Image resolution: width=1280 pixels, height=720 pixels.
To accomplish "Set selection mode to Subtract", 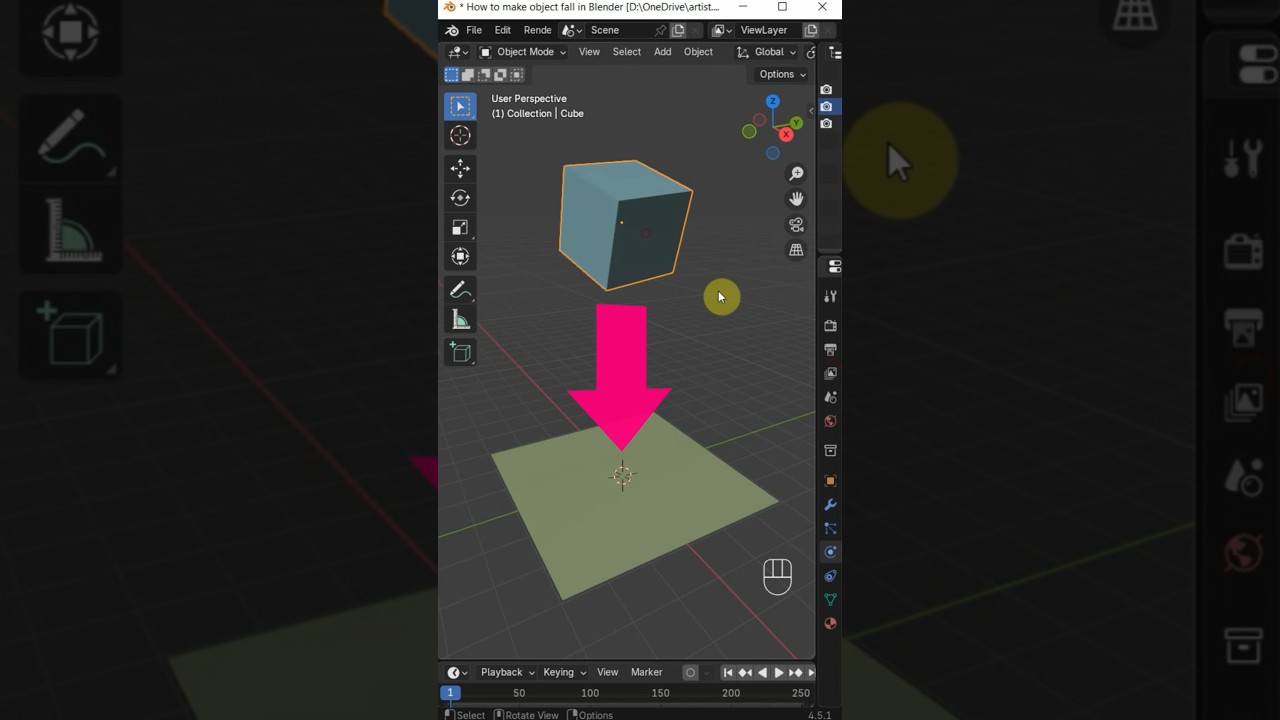I will (x=485, y=75).
